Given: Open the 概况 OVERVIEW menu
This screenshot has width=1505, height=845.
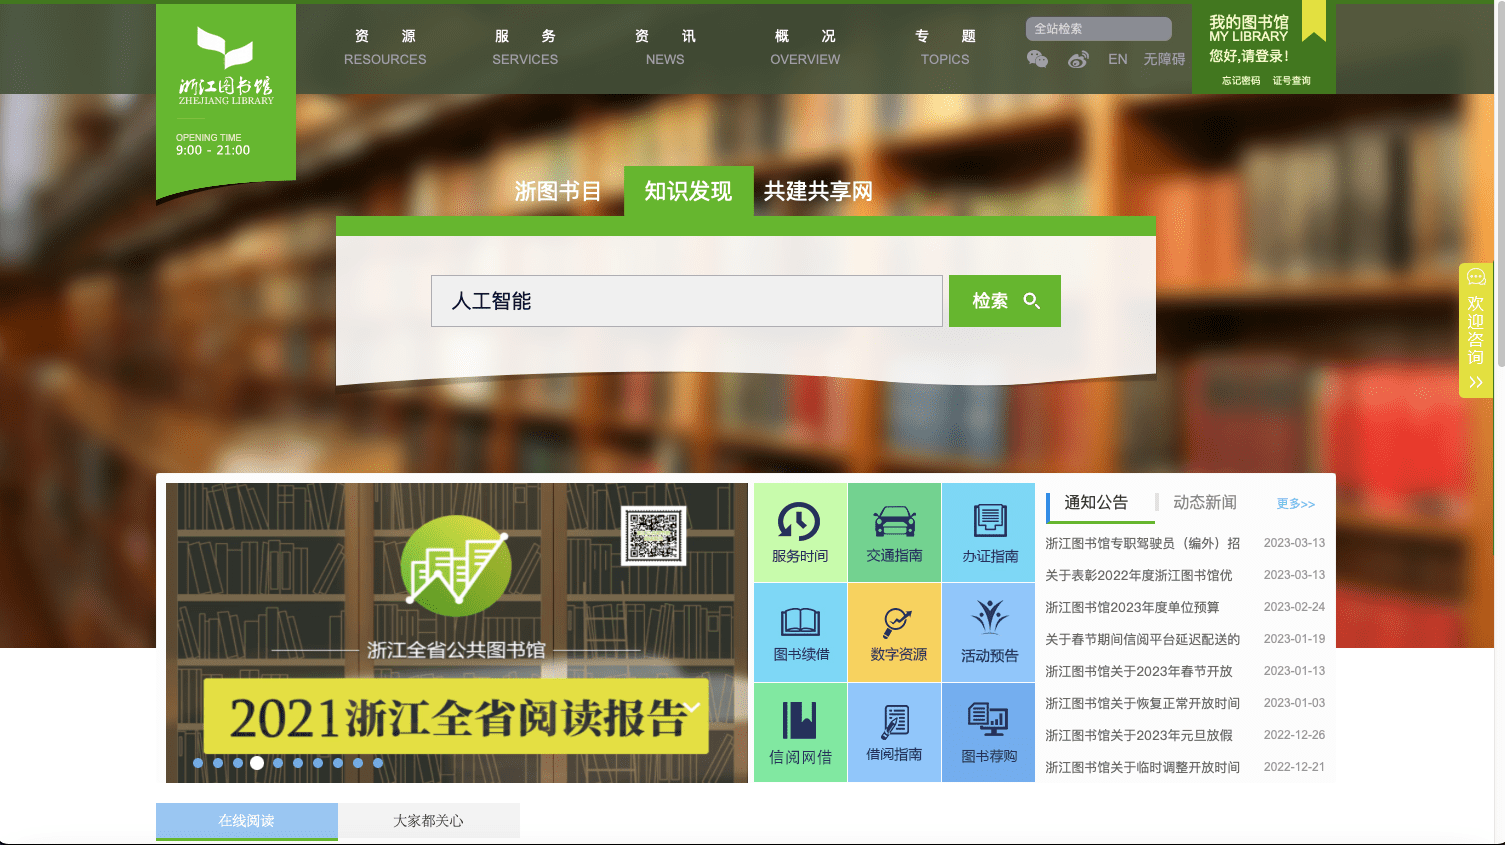Looking at the screenshot, I should click(805, 47).
